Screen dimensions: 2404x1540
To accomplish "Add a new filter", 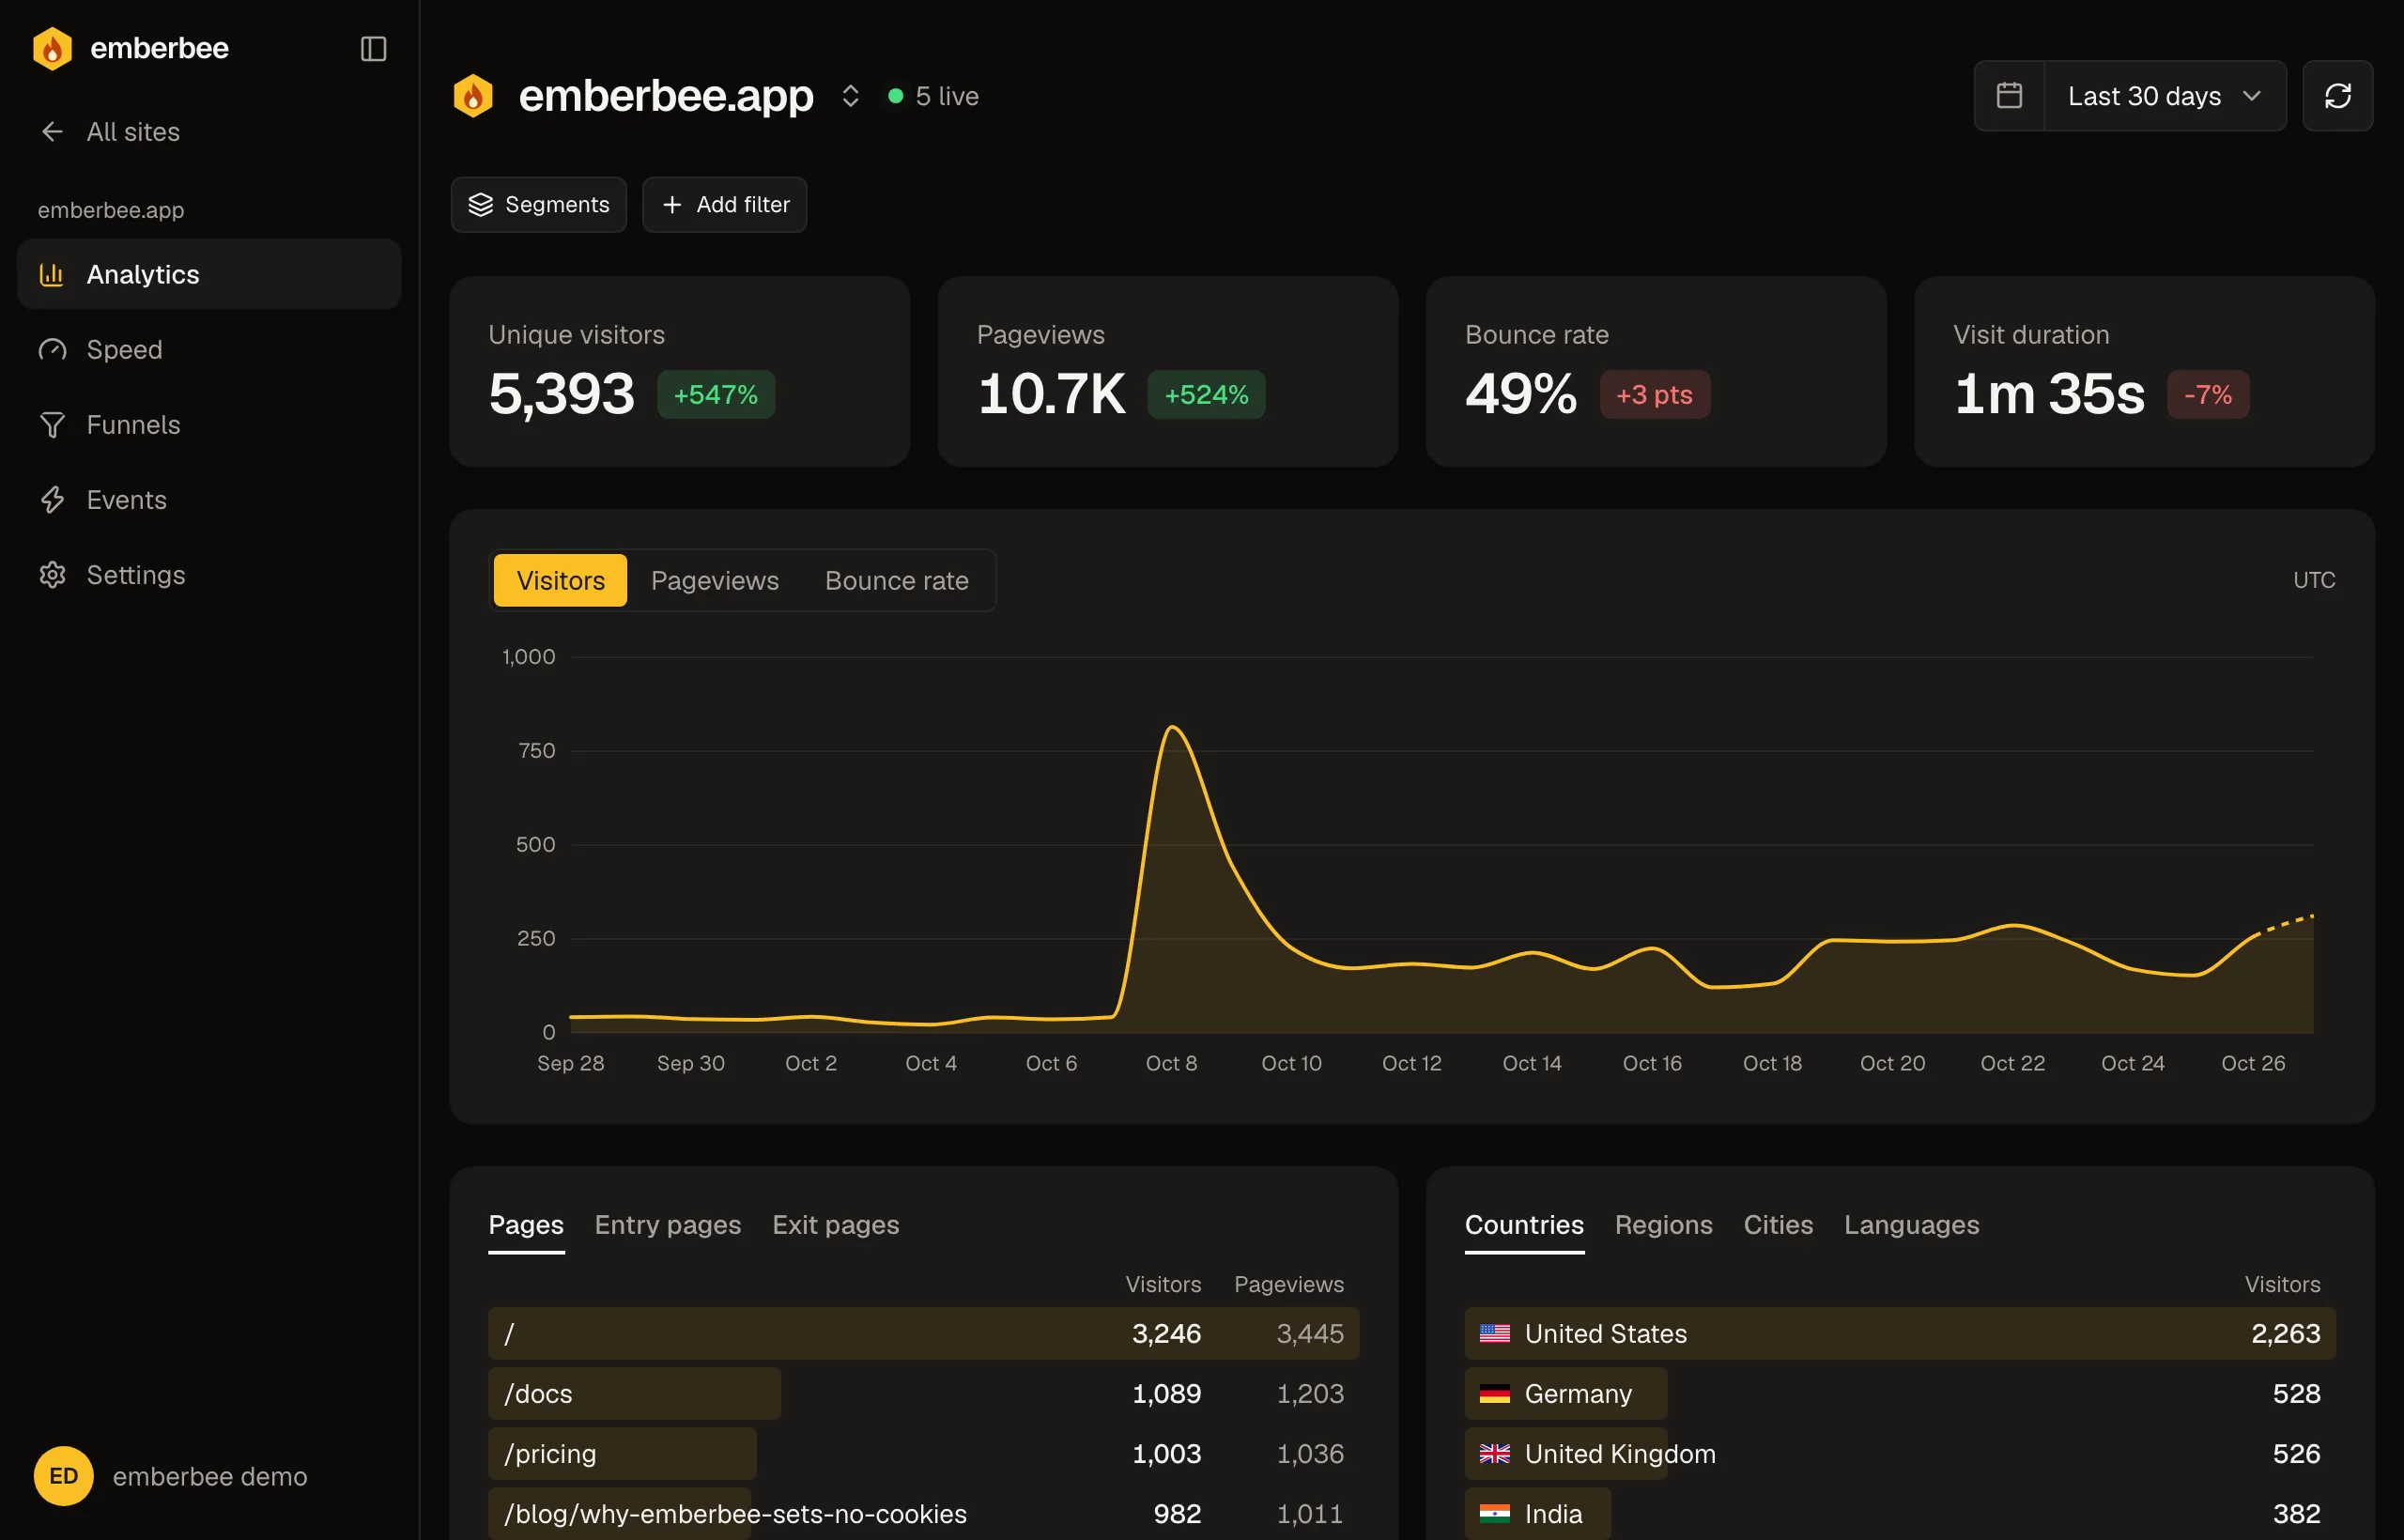I will click(724, 205).
